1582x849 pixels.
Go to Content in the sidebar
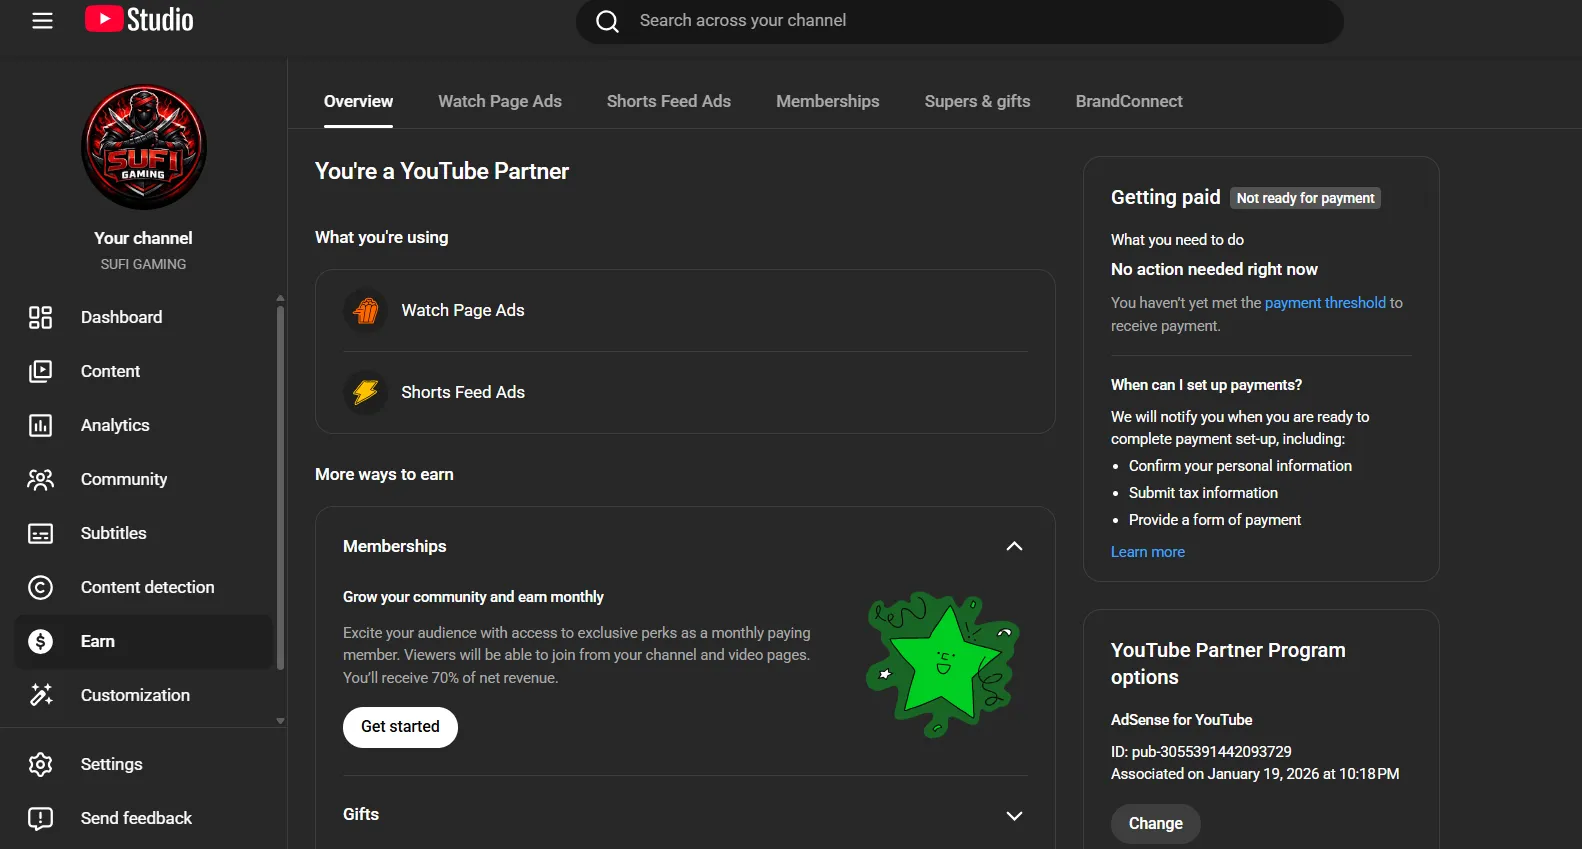[144, 371]
